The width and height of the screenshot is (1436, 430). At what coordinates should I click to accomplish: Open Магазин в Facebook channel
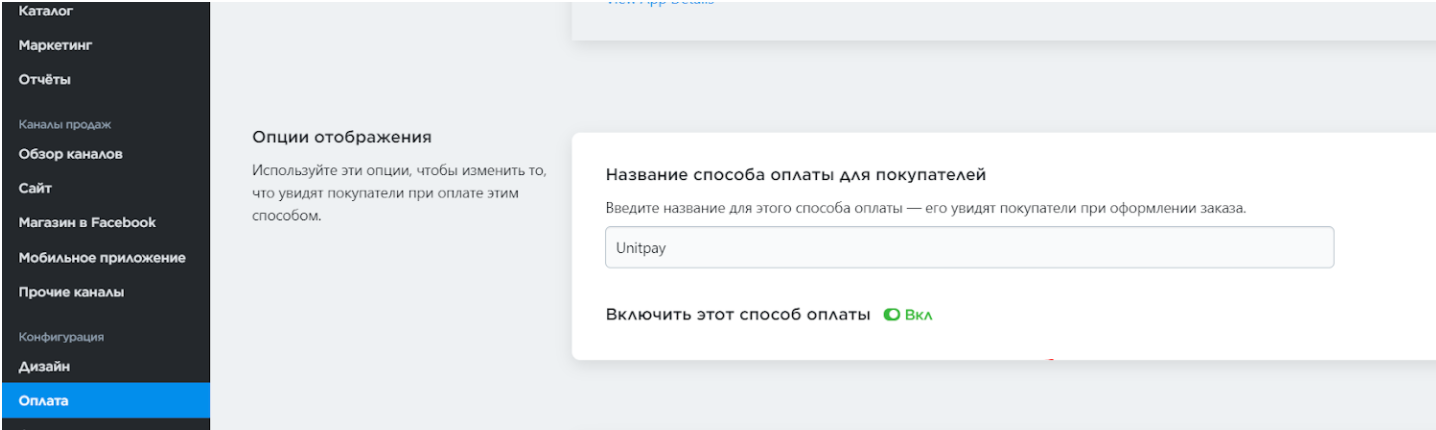(87, 222)
